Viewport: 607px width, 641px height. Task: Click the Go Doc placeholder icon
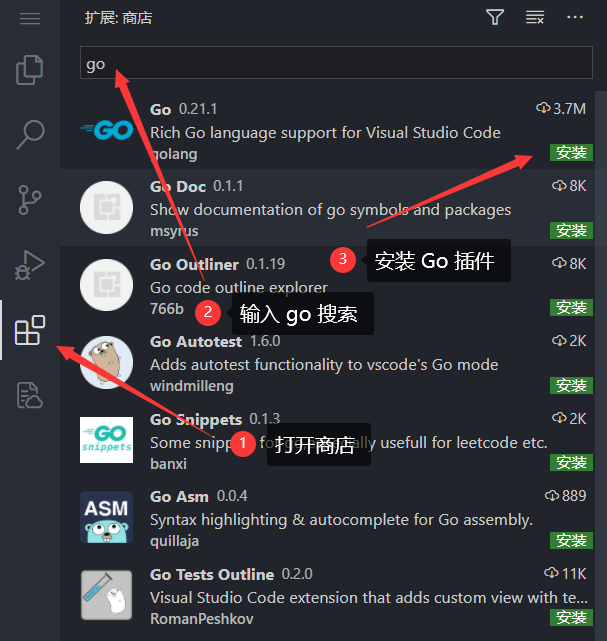(106, 208)
